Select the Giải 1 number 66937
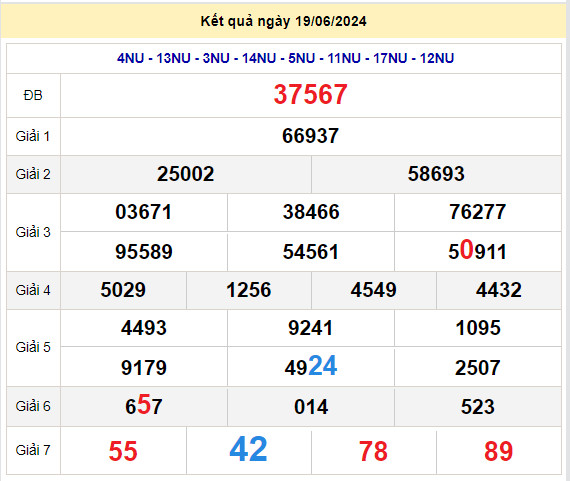This screenshot has height=481, width=570. point(310,136)
